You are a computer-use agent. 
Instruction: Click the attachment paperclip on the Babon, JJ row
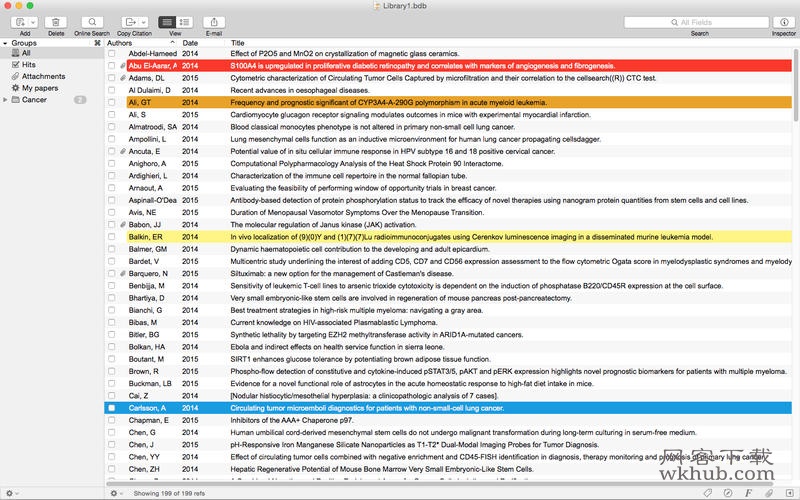(123, 224)
